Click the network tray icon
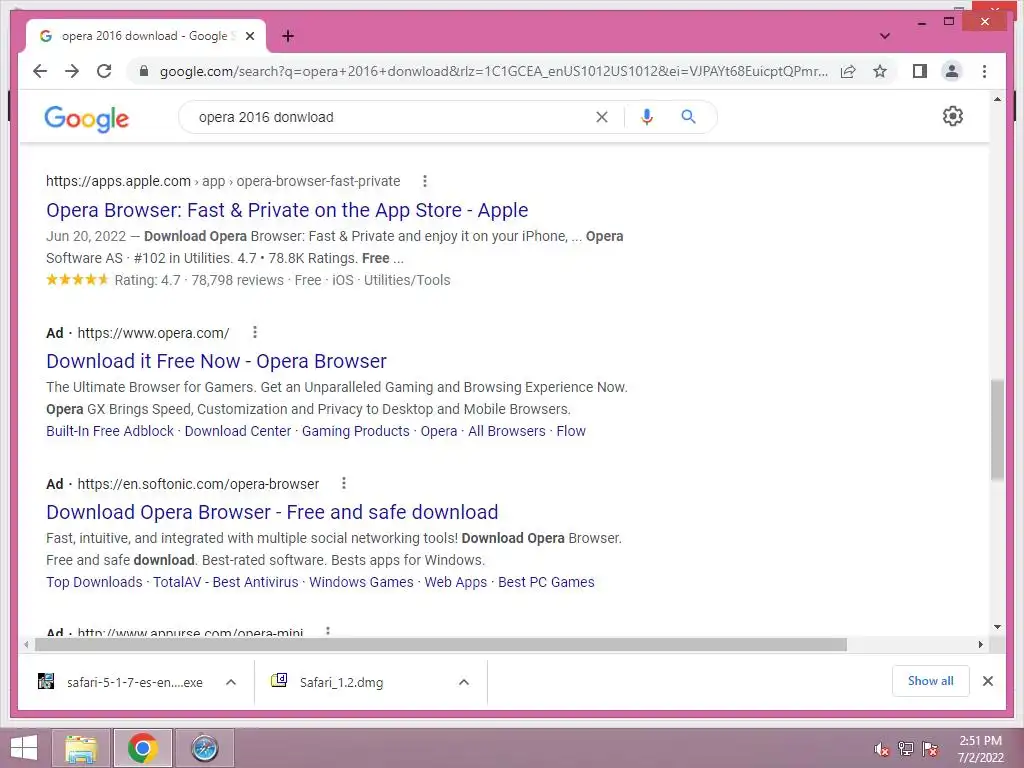Image resolution: width=1024 pixels, height=768 pixels. click(x=906, y=748)
